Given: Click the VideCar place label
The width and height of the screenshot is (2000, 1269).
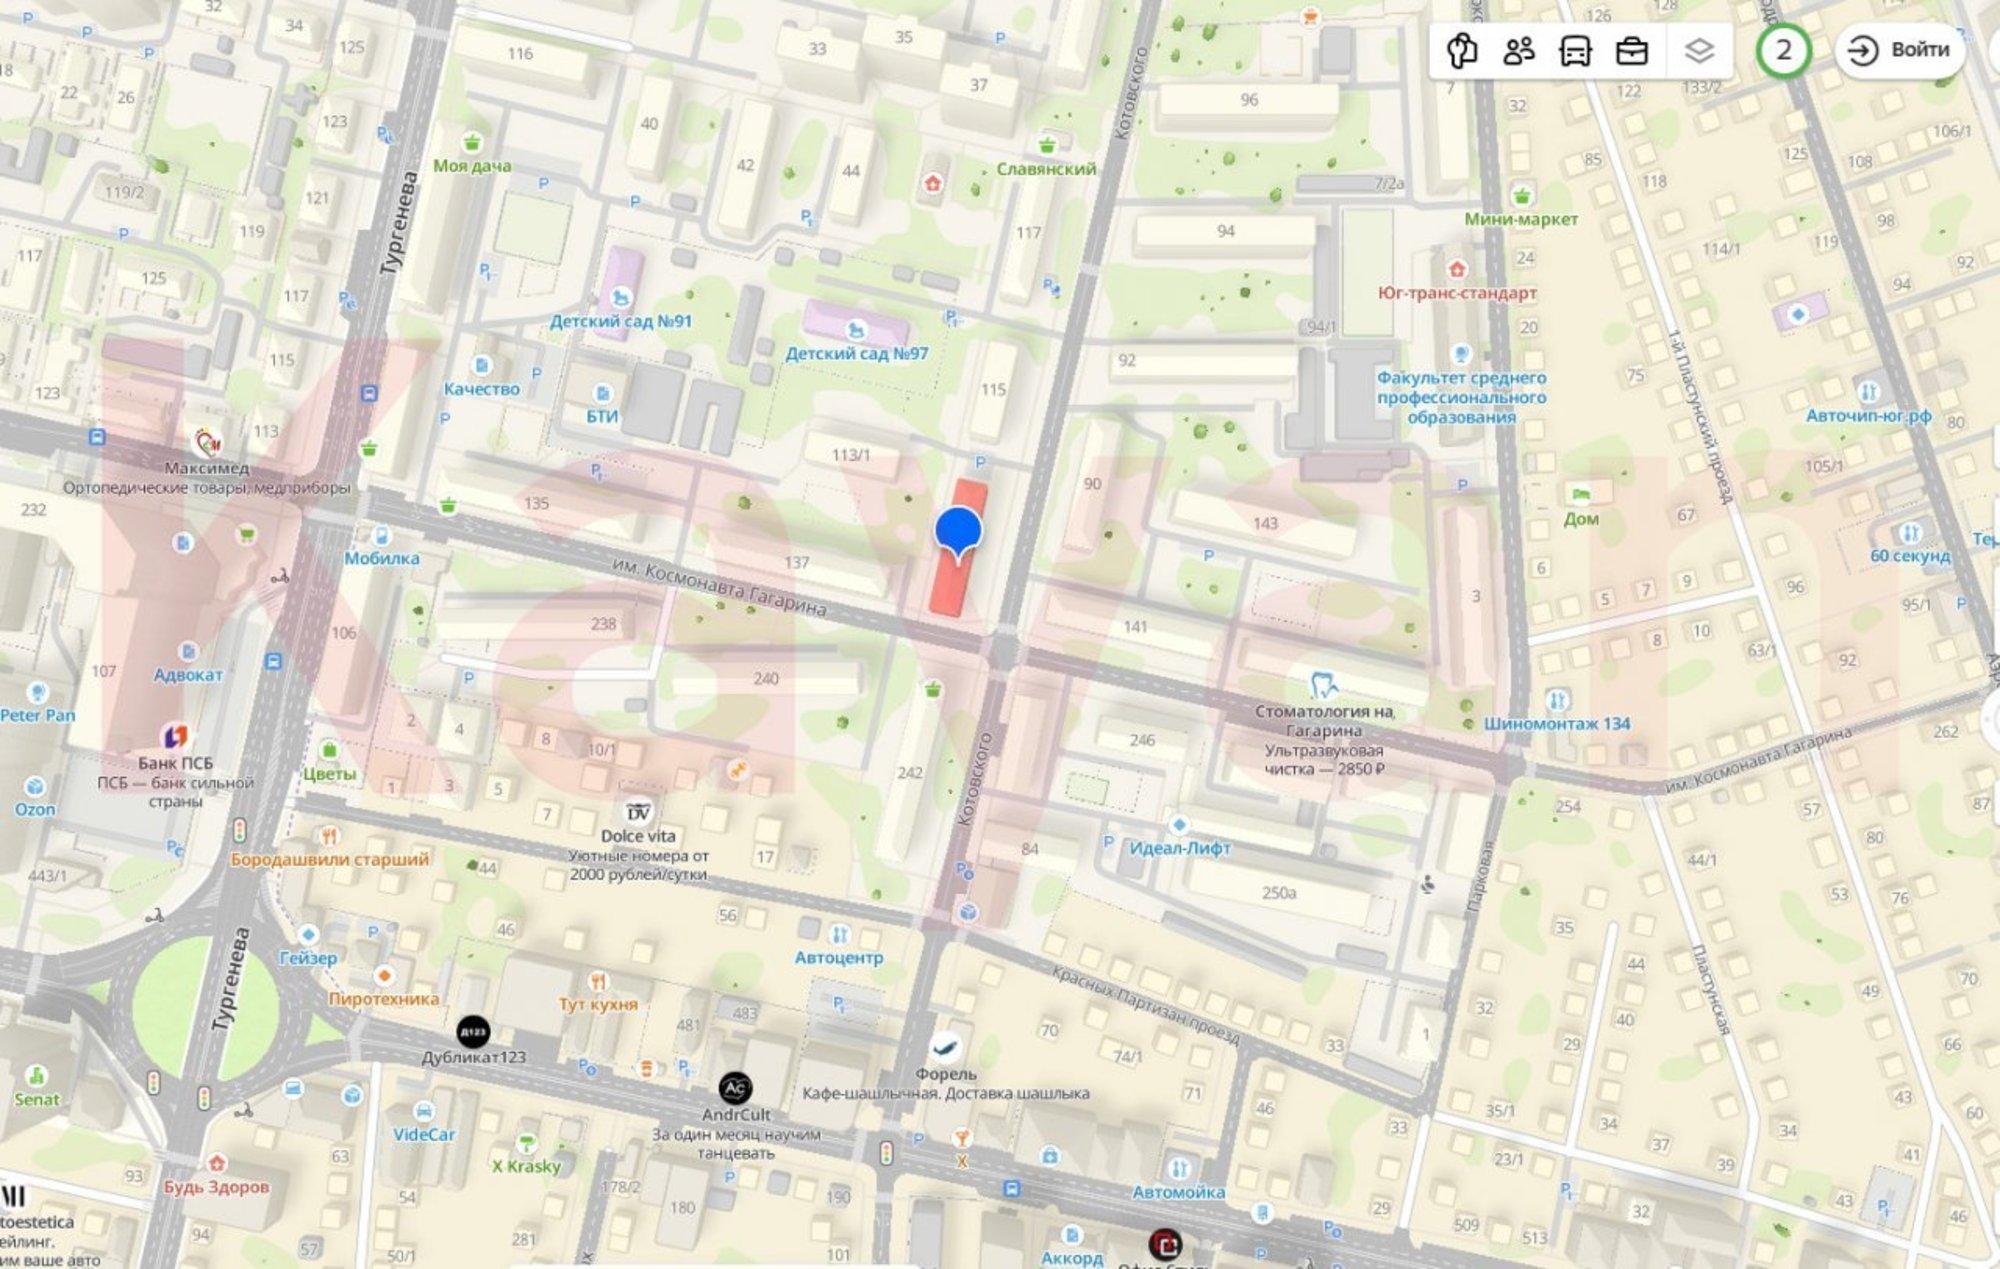Looking at the screenshot, I should tap(424, 1134).
